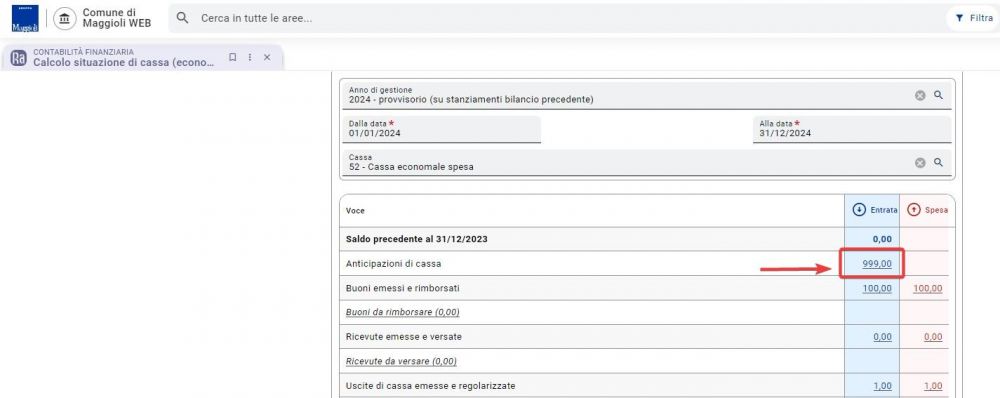This screenshot has width=1000, height=398.
Task: Open the 999,00 Anticipazioni di cassa link
Action: [877, 263]
